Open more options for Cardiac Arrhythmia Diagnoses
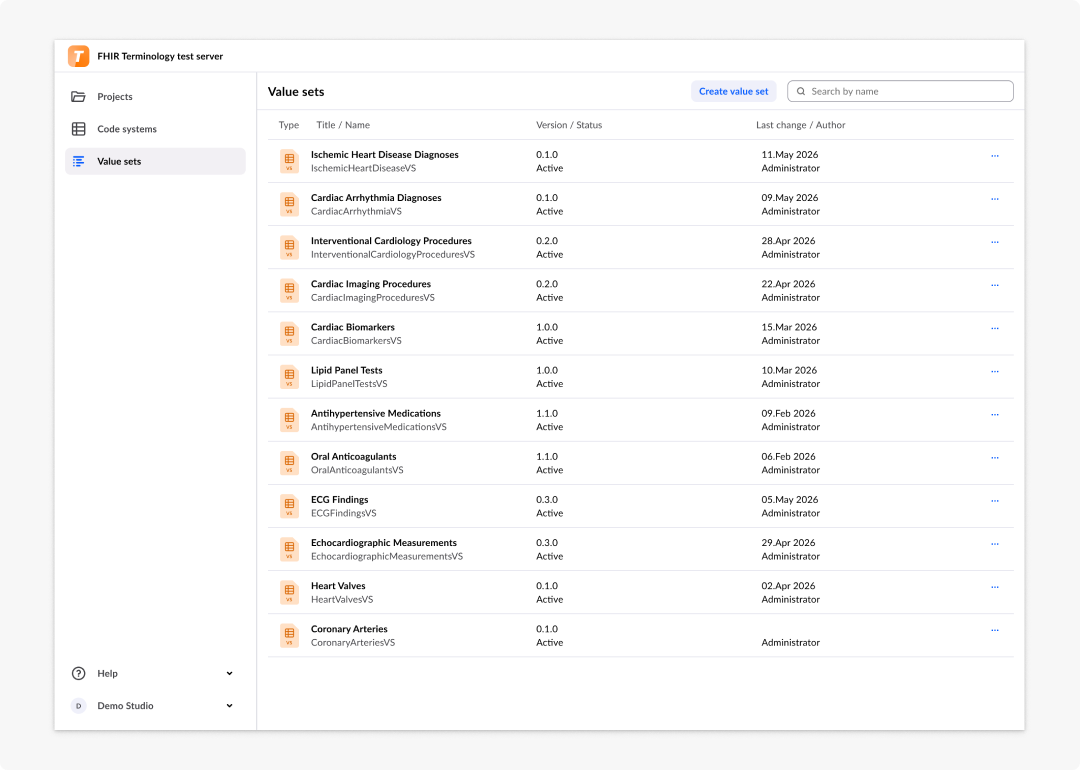 click(x=995, y=199)
